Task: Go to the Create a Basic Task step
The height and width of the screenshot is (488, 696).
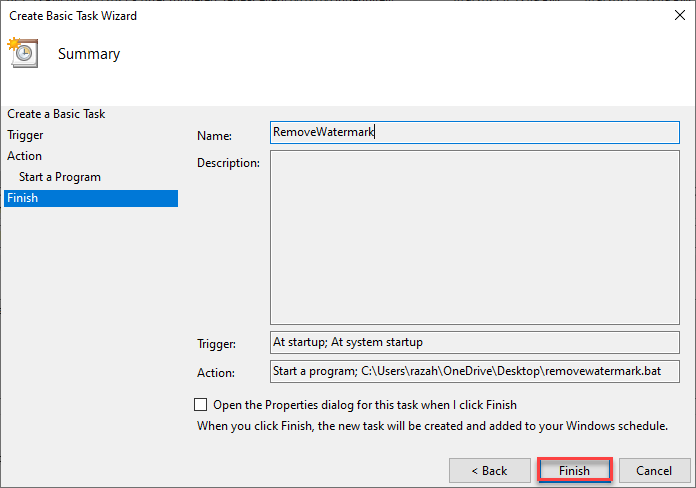Action: click(56, 114)
